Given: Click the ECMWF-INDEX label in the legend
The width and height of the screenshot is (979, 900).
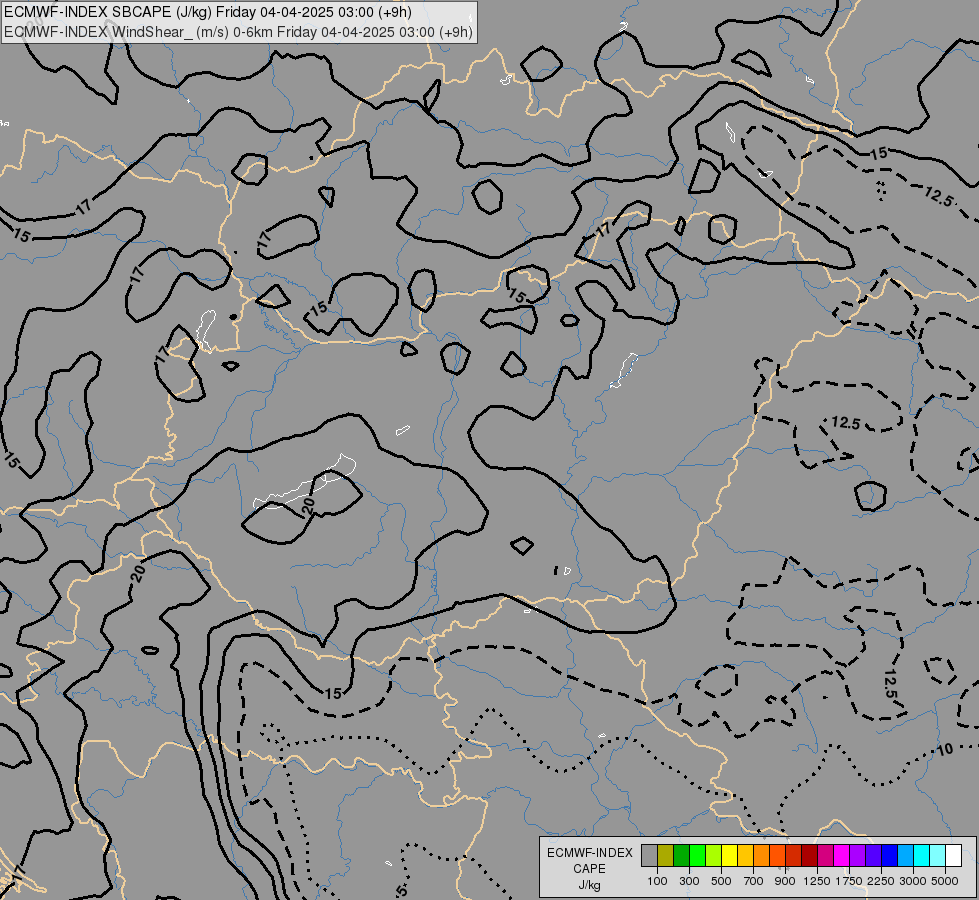Looking at the screenshot, I should tap(590, 853).
